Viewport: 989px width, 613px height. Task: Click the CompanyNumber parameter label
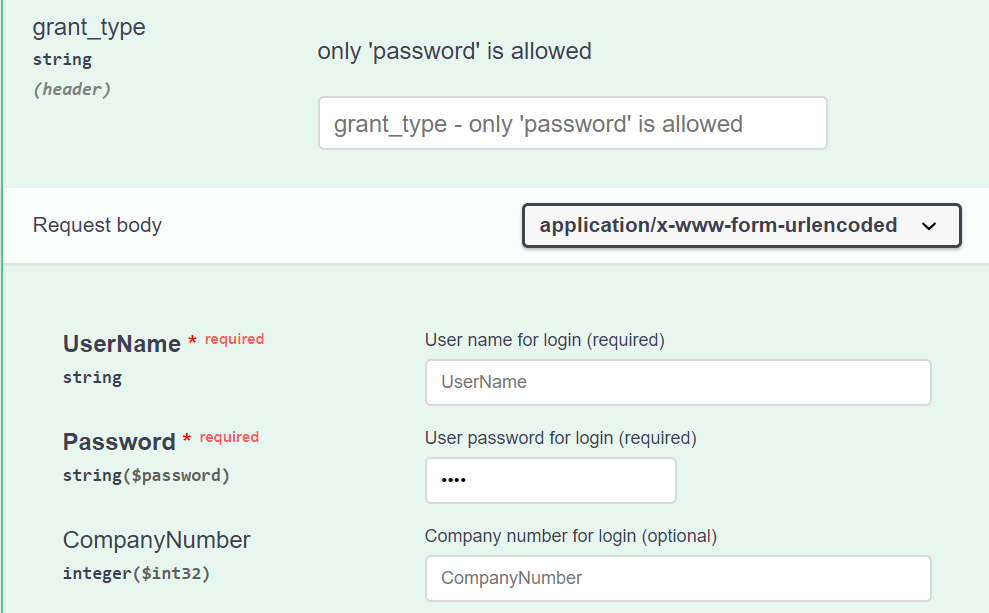156,540
